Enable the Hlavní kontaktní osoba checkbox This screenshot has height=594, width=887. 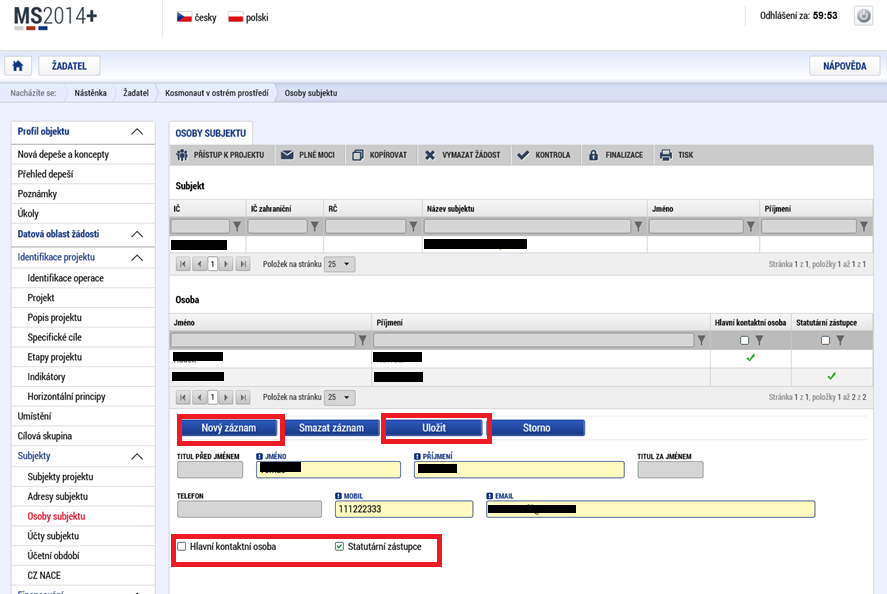[x=182, y=546]
